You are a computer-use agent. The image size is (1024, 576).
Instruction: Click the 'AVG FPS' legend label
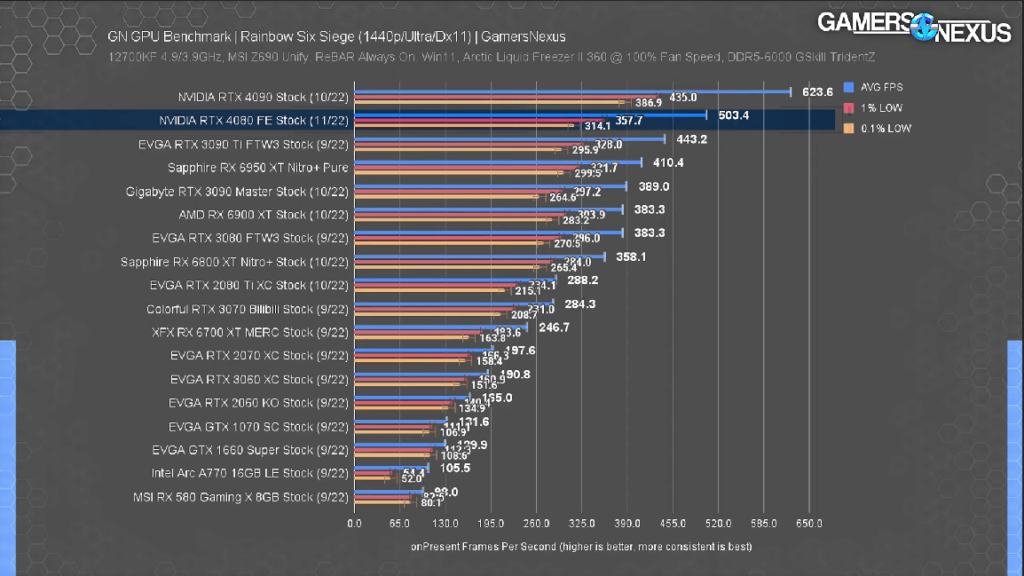click(x=882, y=87)
